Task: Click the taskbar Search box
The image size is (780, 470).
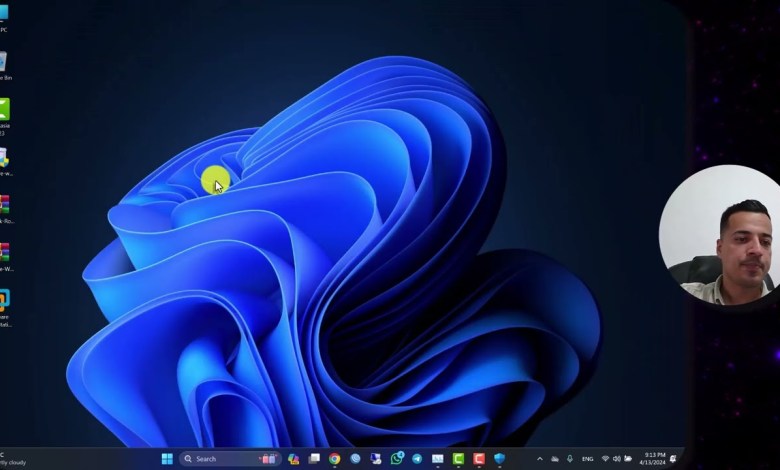Action: point(230,459)
